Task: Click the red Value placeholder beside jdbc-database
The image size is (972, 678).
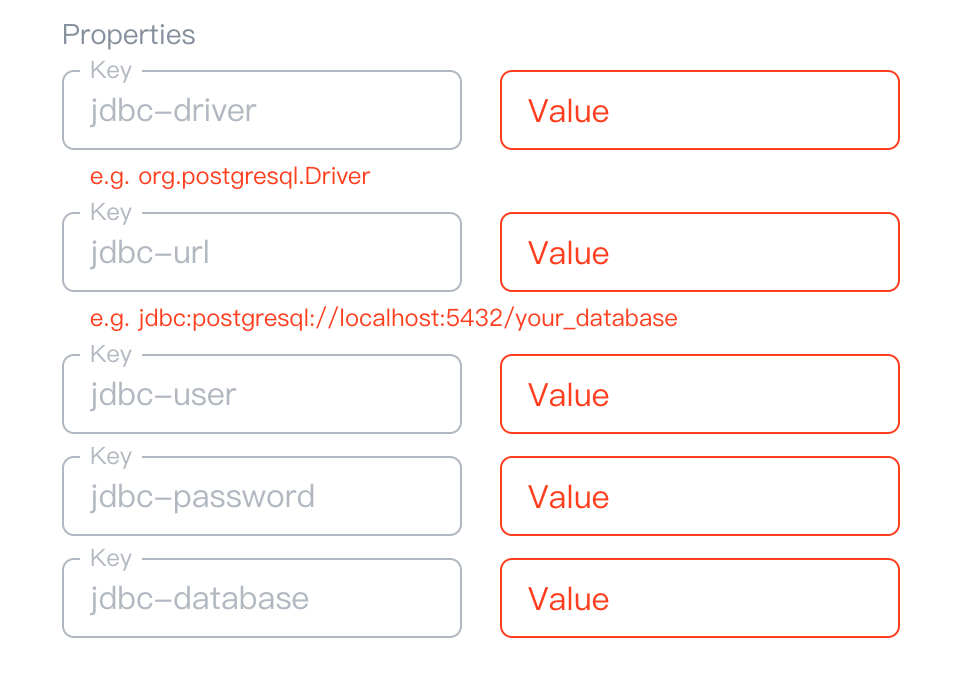Action: [x=568, y=599]
